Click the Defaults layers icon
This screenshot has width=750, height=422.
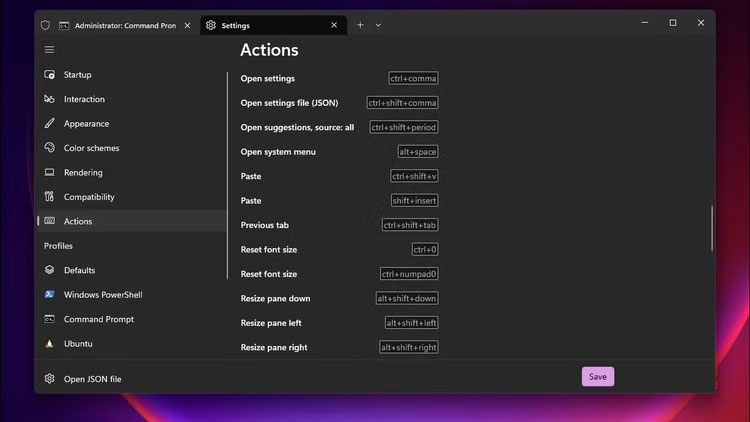pos(49,270)
